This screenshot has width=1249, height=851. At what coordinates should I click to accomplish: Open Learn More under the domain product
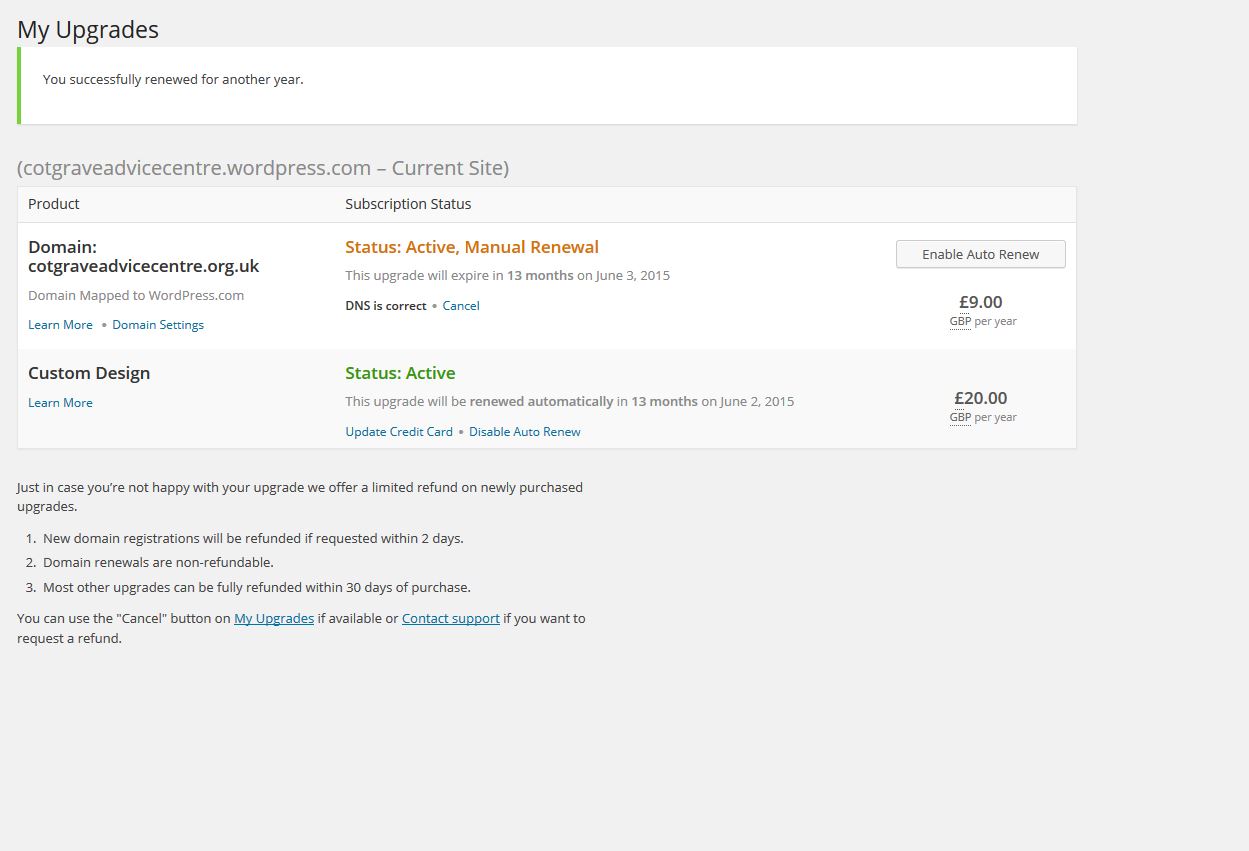tap(60, 325)
